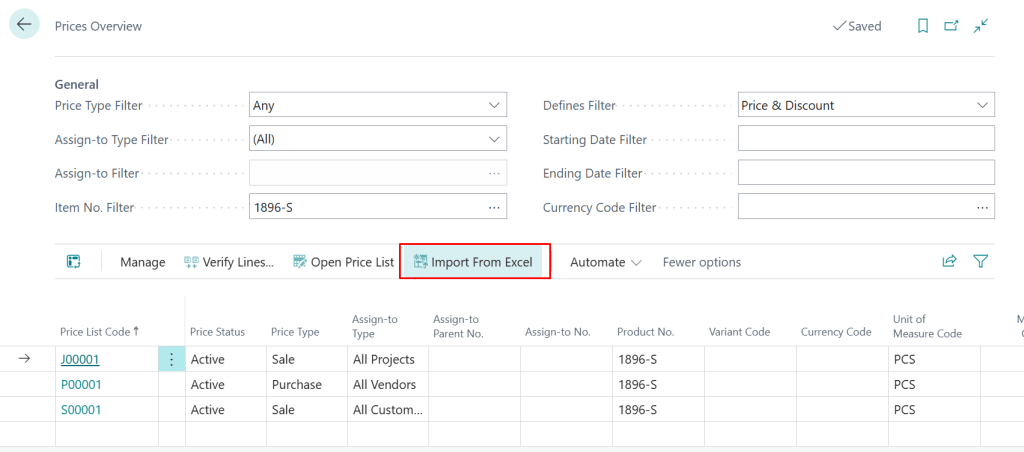Click Open Price List action
This screenshot has height=452, width=1024.
point(343,262)
